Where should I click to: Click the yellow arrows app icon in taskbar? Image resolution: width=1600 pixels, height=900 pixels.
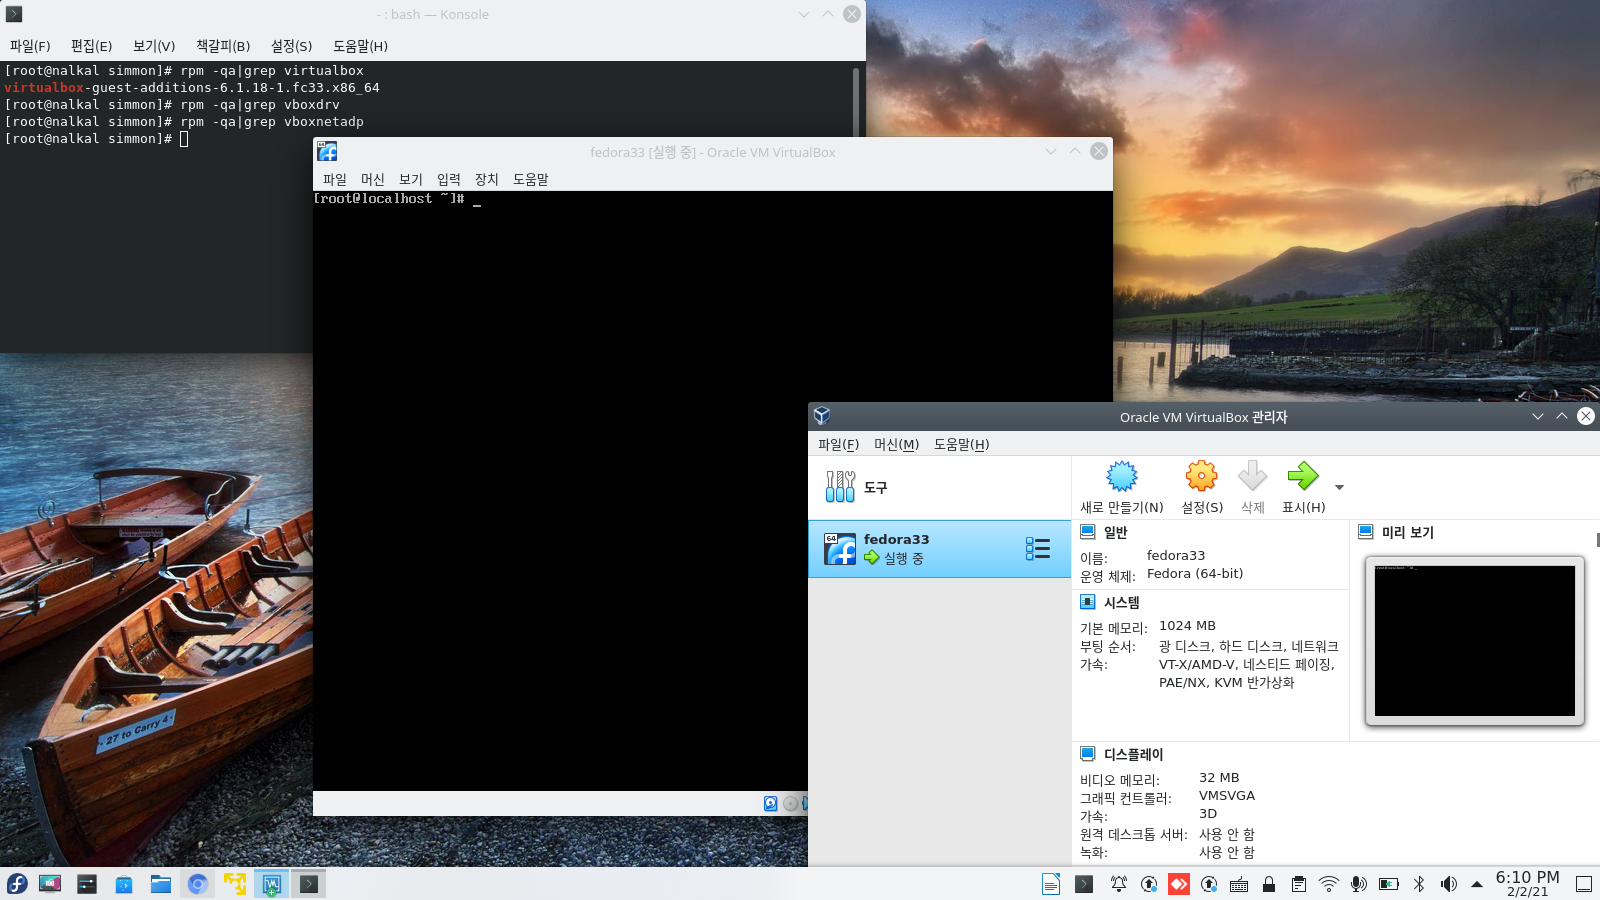pos(235,884)
